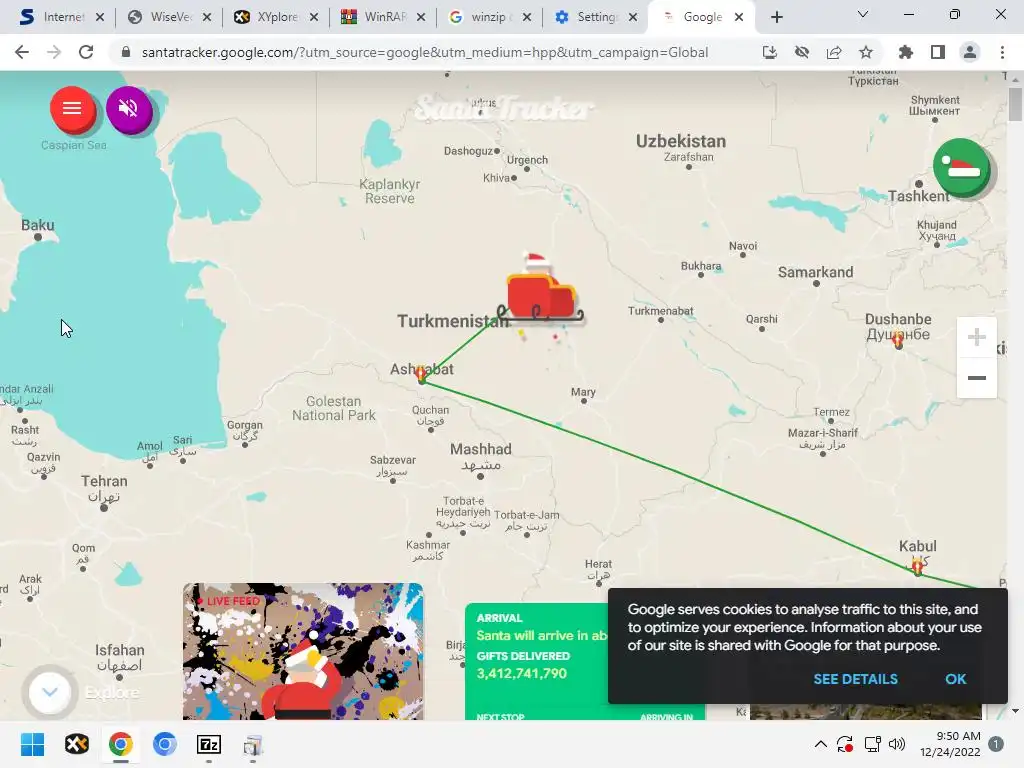Screen dimensions: 1024x768
Task: Open the Chromium taskbar icon
Action: pos(165,744)
